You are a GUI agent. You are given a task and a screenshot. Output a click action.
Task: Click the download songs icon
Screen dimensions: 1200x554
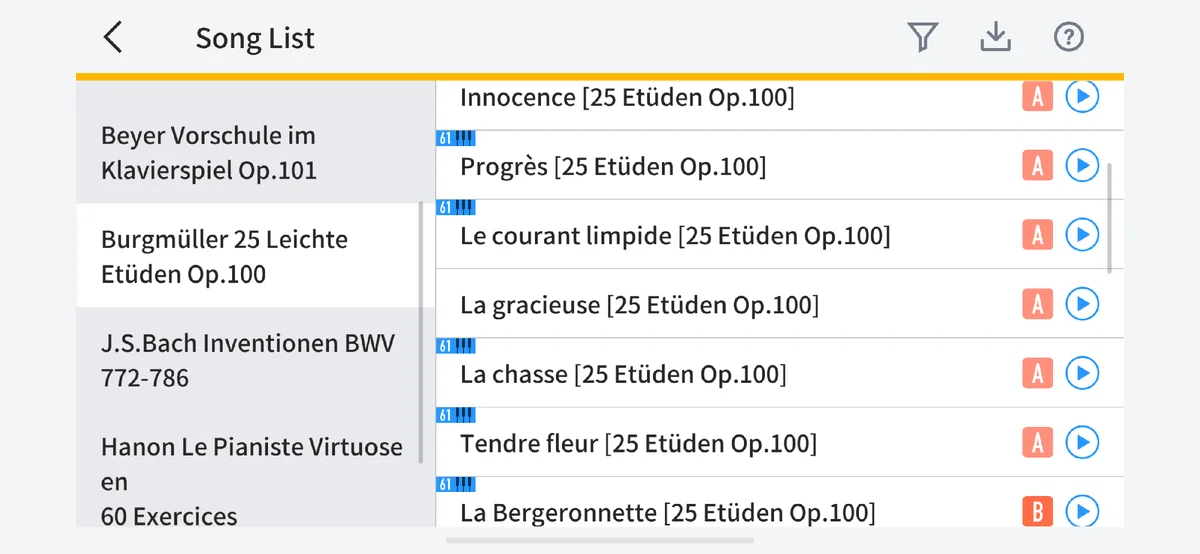[995, 38]
